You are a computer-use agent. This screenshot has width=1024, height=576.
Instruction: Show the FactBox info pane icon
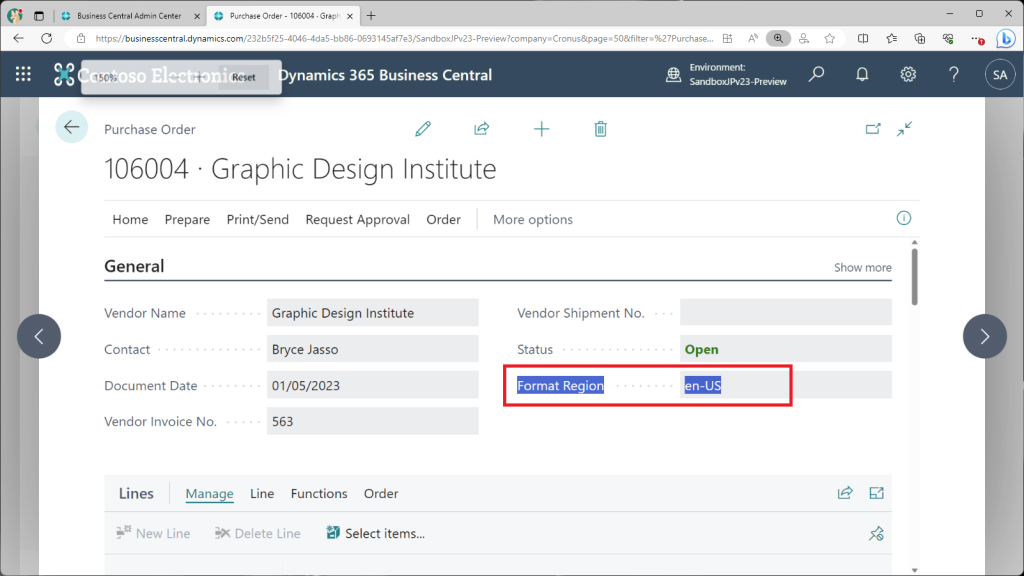[904, 218]
